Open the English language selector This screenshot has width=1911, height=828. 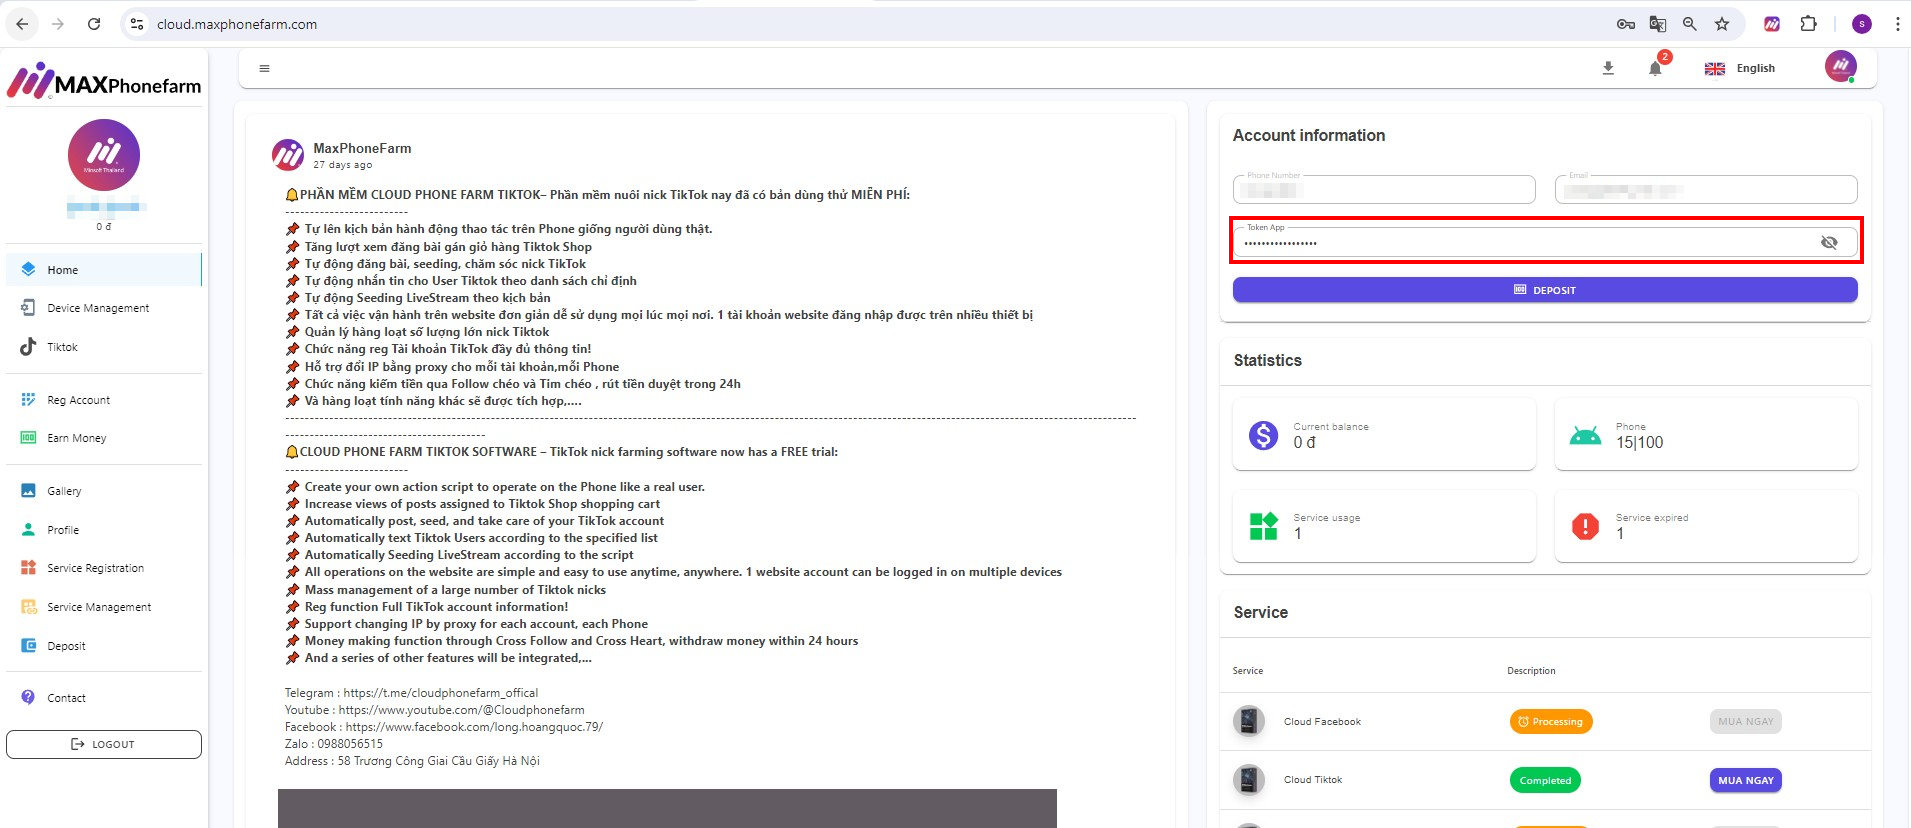coord(1740,68)
